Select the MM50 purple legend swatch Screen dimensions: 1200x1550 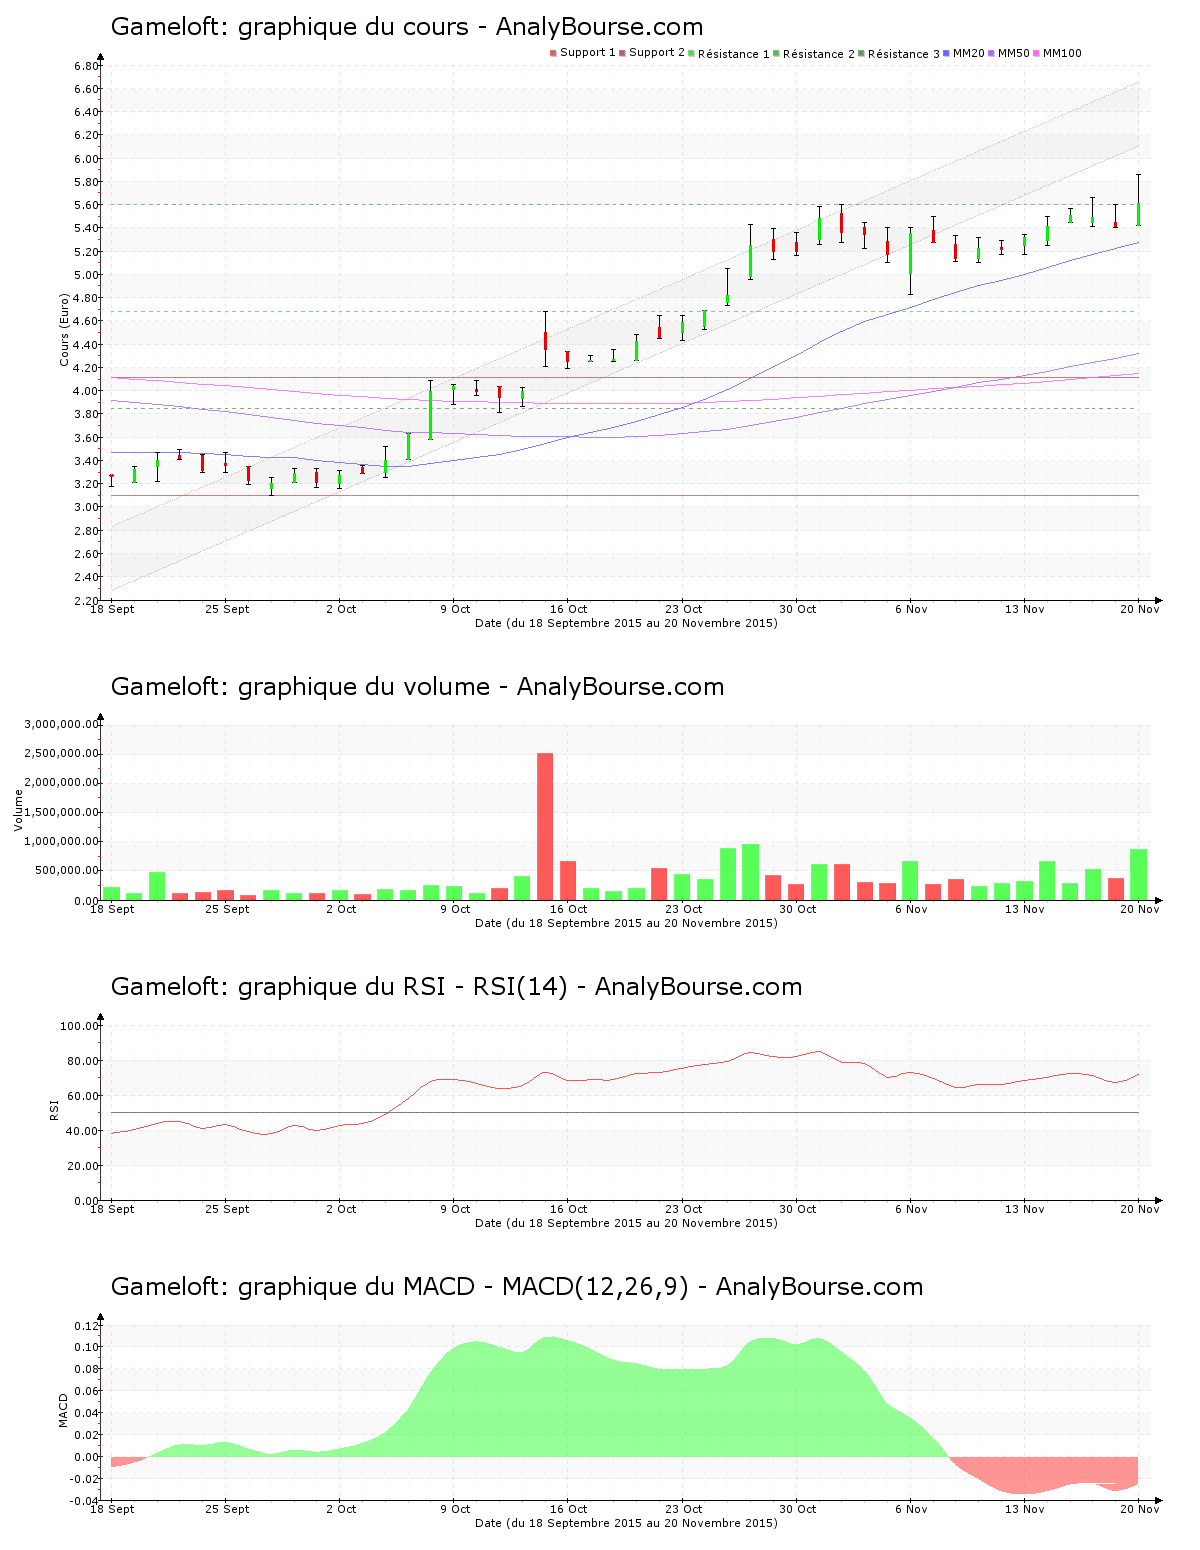click(991, 53)
